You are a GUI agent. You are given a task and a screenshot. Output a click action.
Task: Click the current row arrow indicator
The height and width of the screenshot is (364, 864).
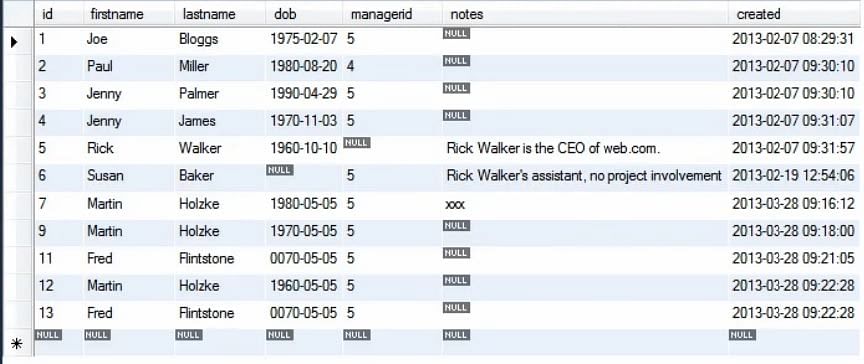(15, 42)
